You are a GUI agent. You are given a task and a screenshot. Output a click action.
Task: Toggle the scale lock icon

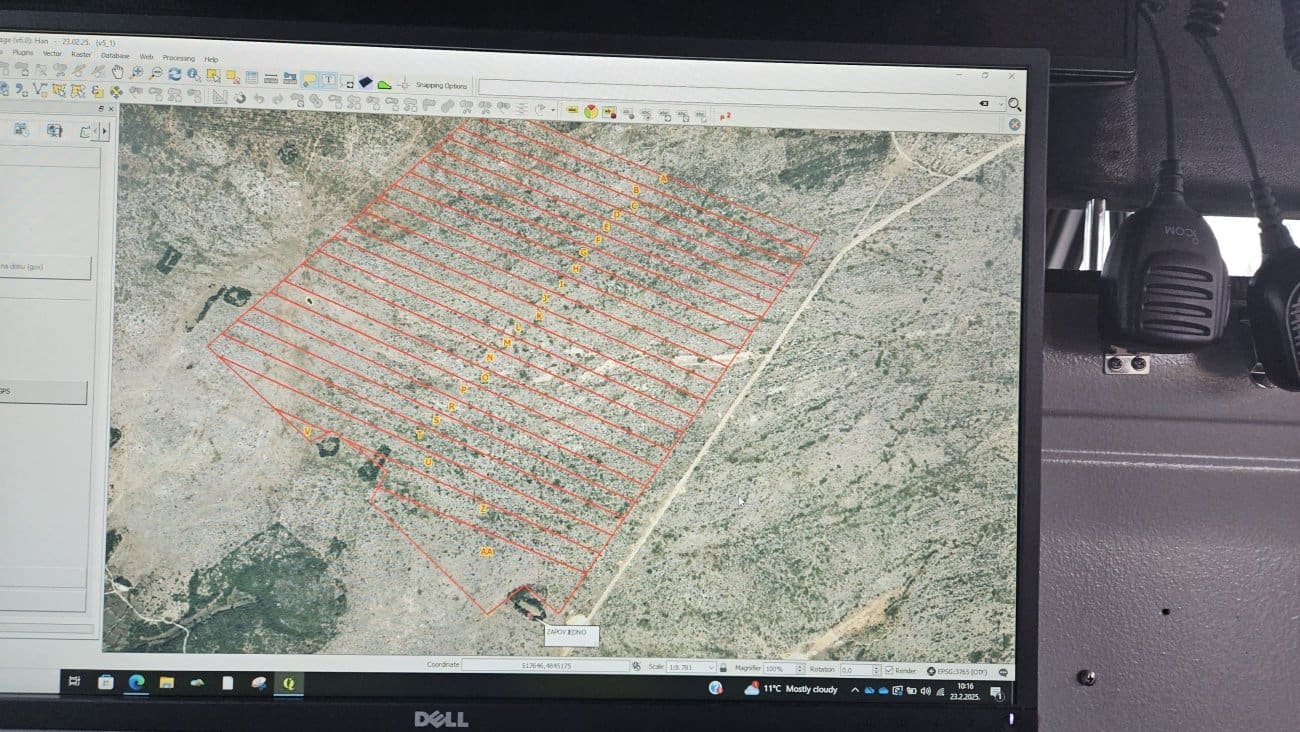(723, 667)
